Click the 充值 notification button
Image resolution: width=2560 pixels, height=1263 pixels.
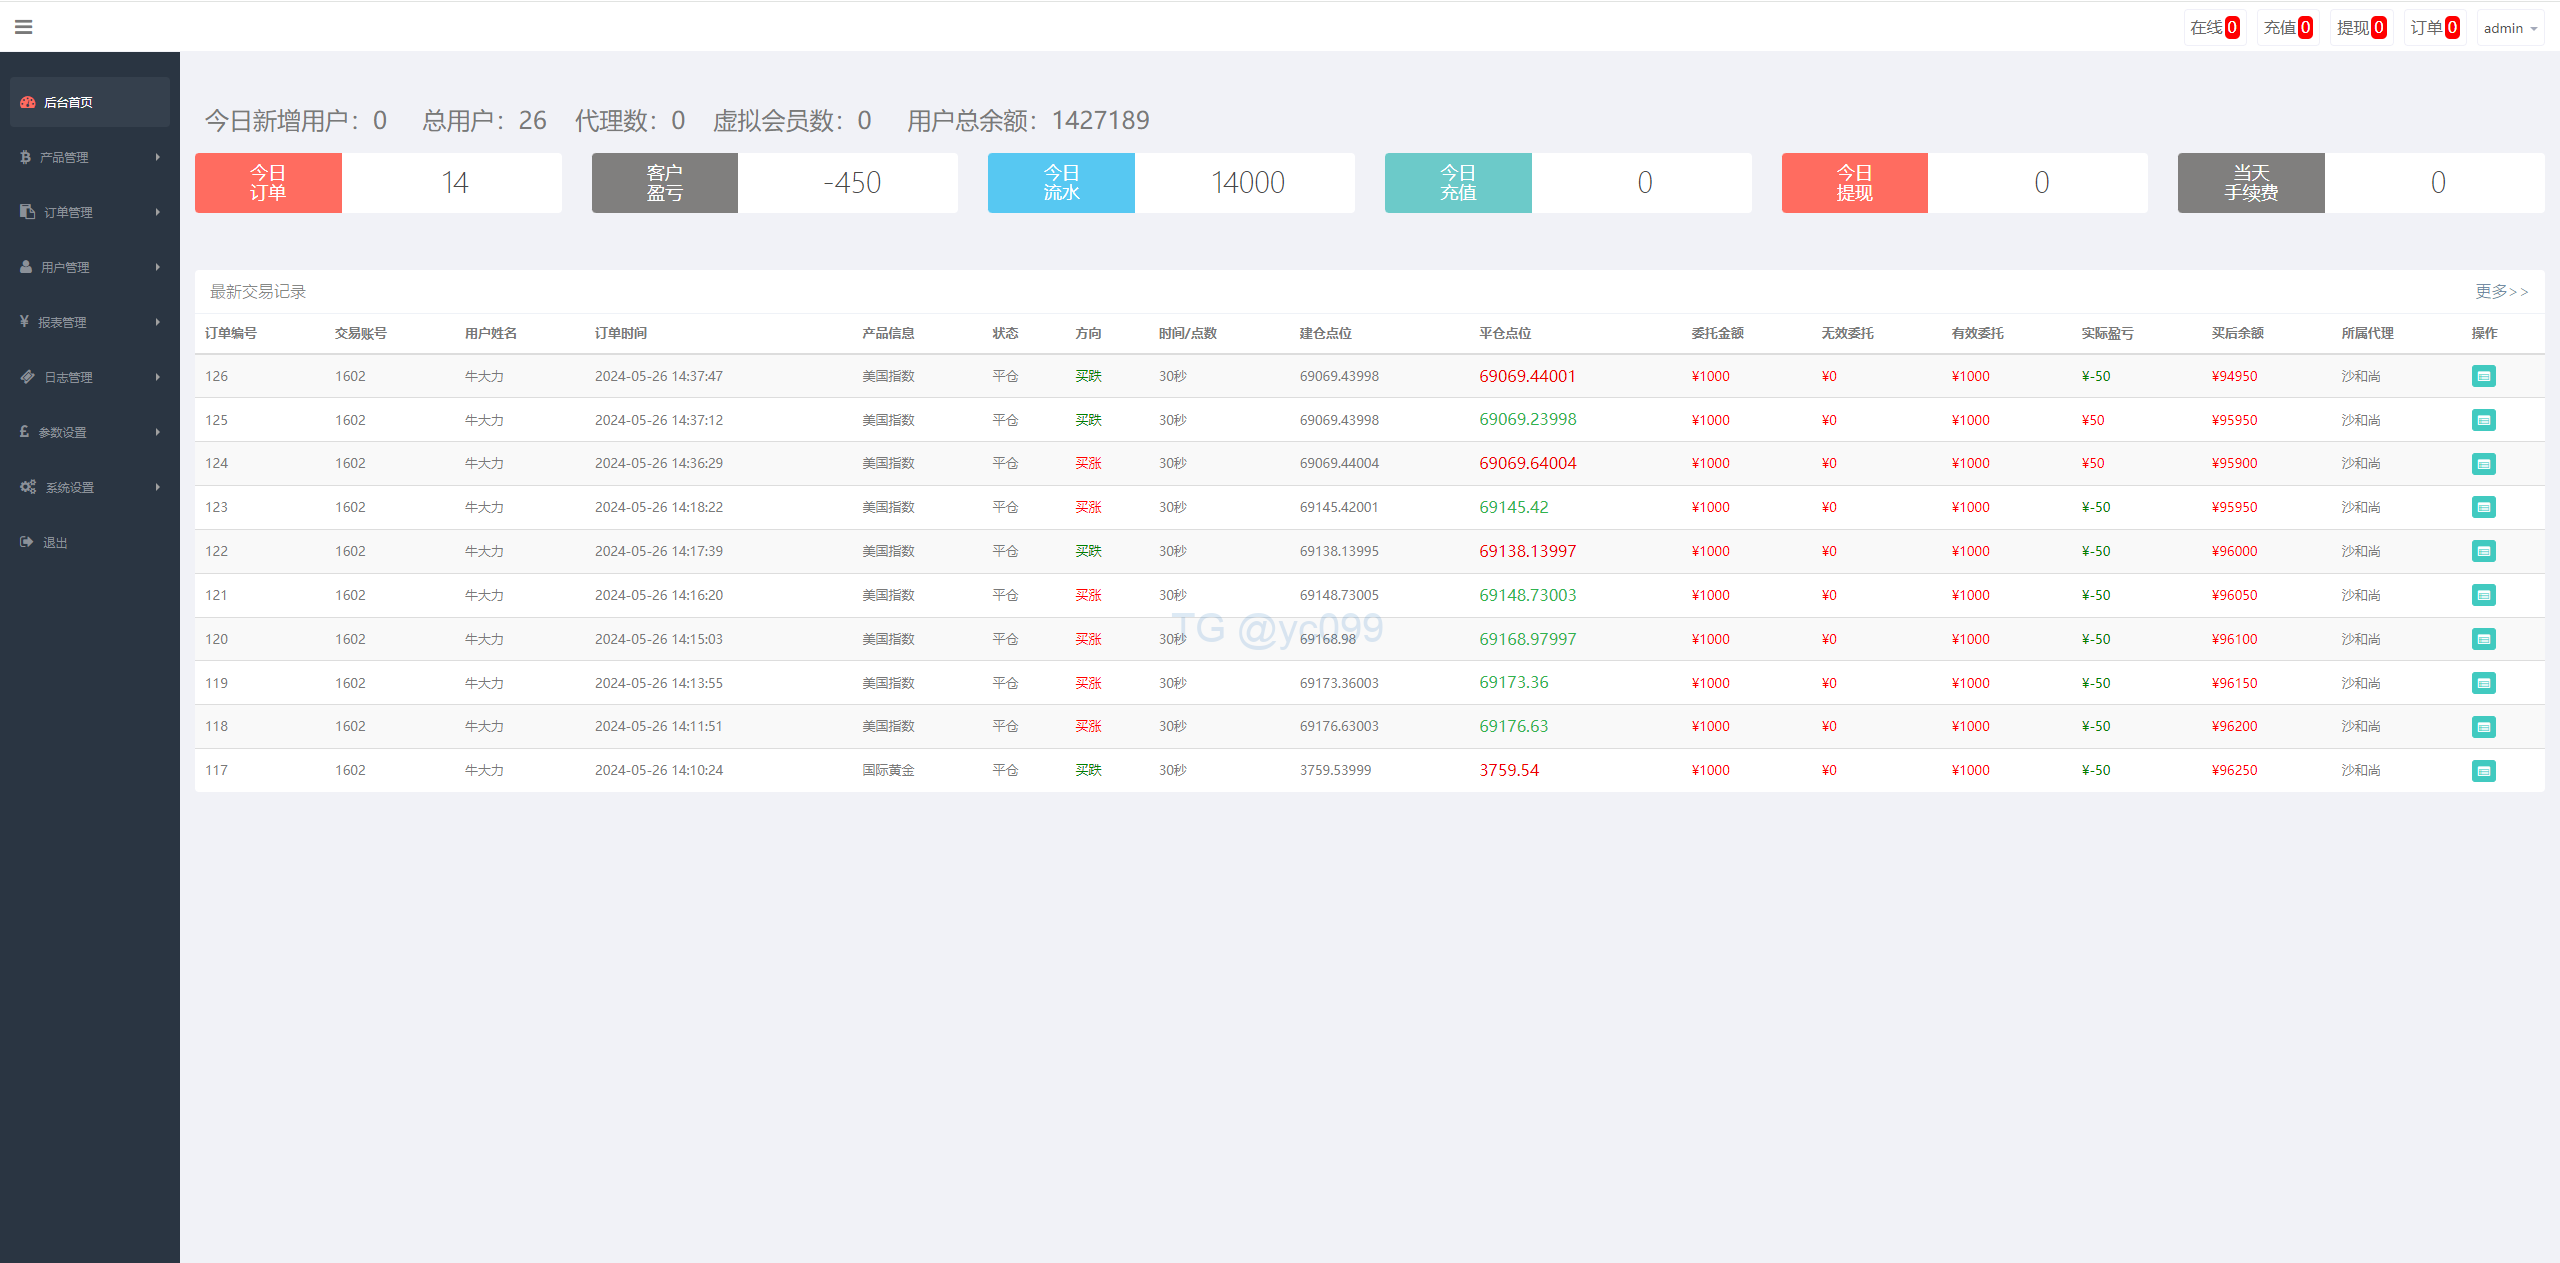pyautogui.click(x=2288, y=28)
